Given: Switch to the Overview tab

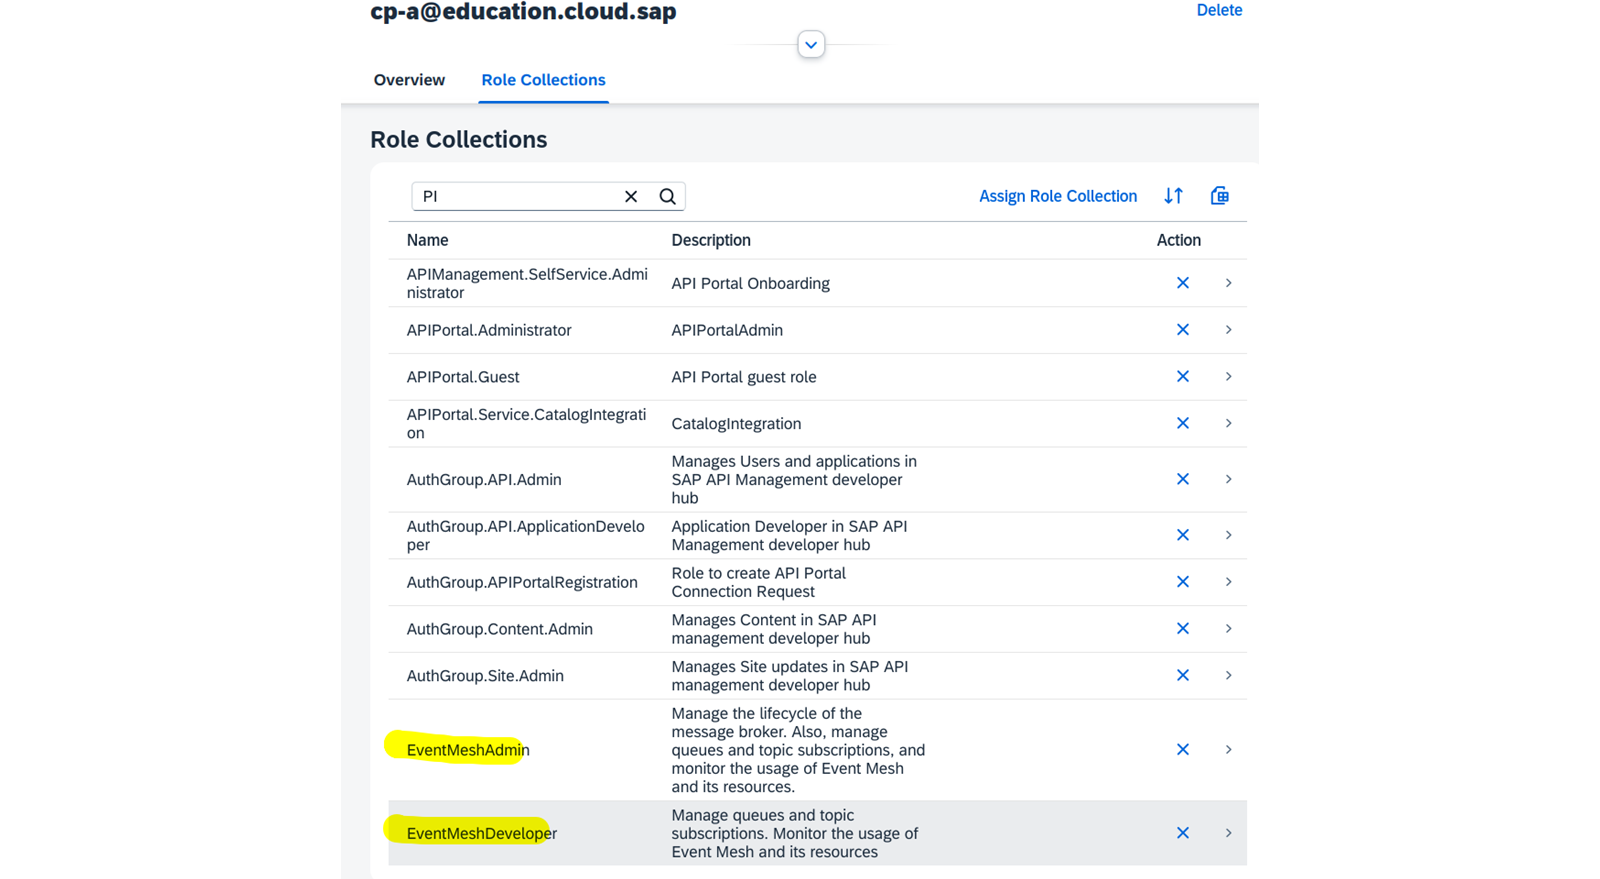Looking at the screenshot, I should click(x=409, y=80).
